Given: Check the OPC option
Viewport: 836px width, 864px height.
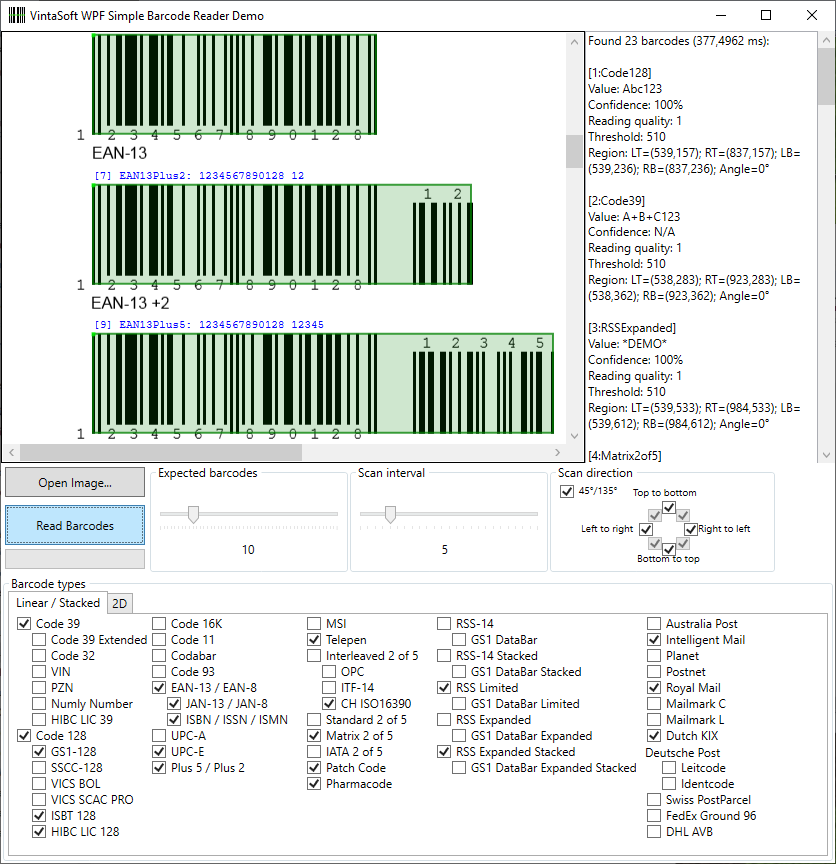Looking at the screenshot, I should pyautogui.click(x=328, y=671).
